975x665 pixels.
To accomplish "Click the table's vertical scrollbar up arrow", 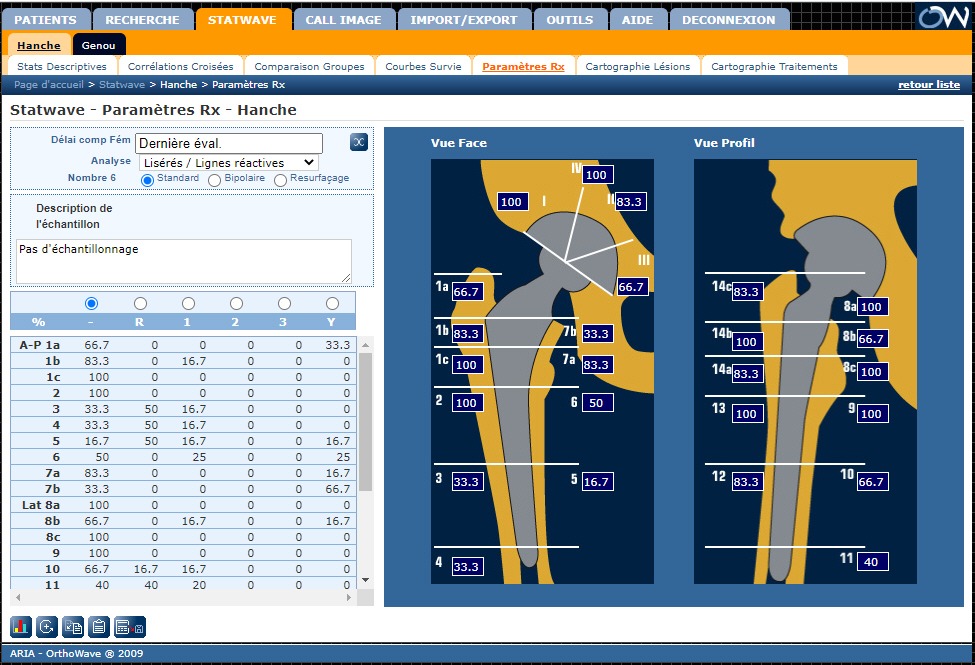I will point(366,345).
